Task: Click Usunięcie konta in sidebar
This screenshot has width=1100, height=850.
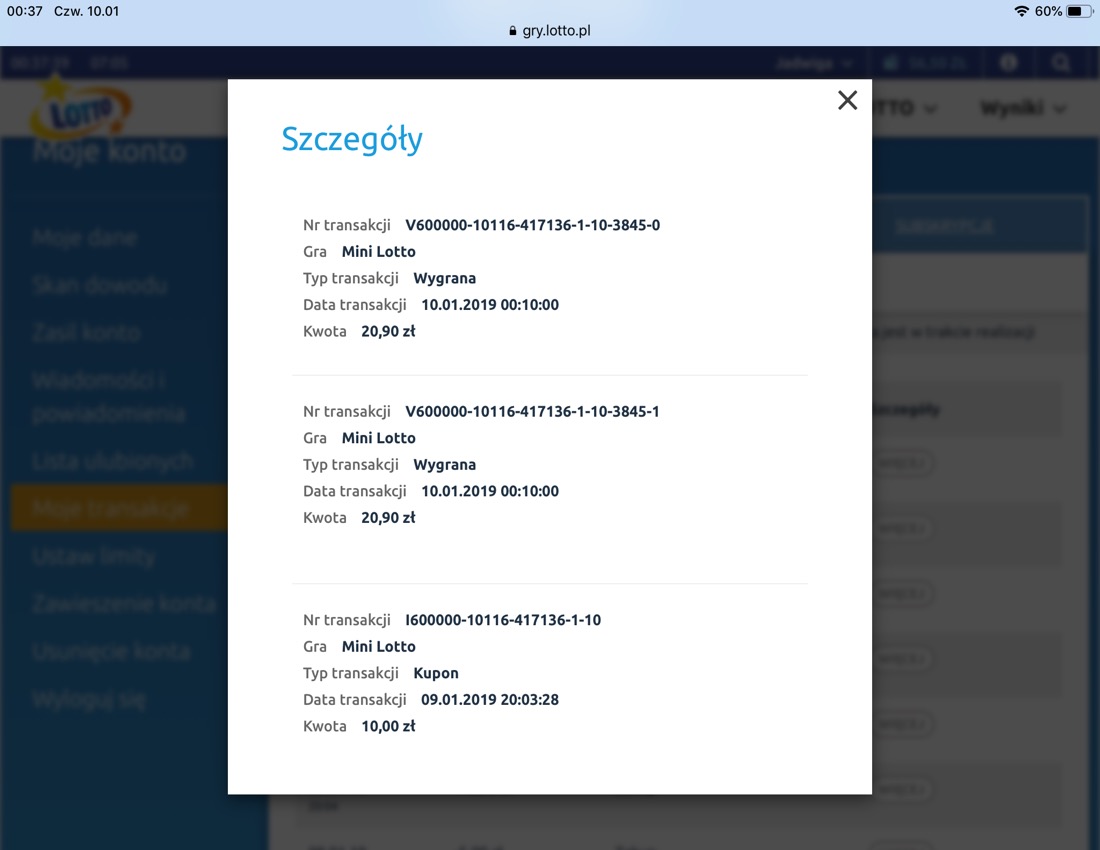Action: [110, 651]
